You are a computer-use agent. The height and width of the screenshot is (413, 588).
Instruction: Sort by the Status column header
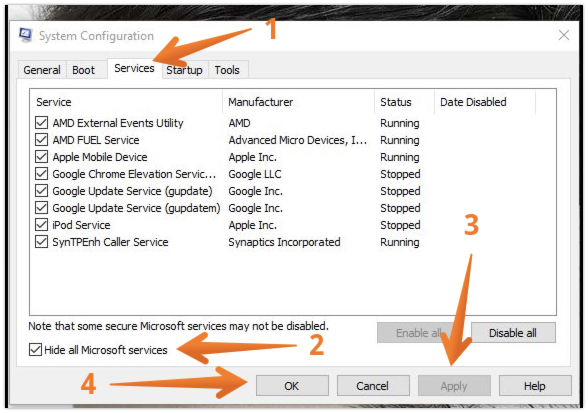(404, 102)
